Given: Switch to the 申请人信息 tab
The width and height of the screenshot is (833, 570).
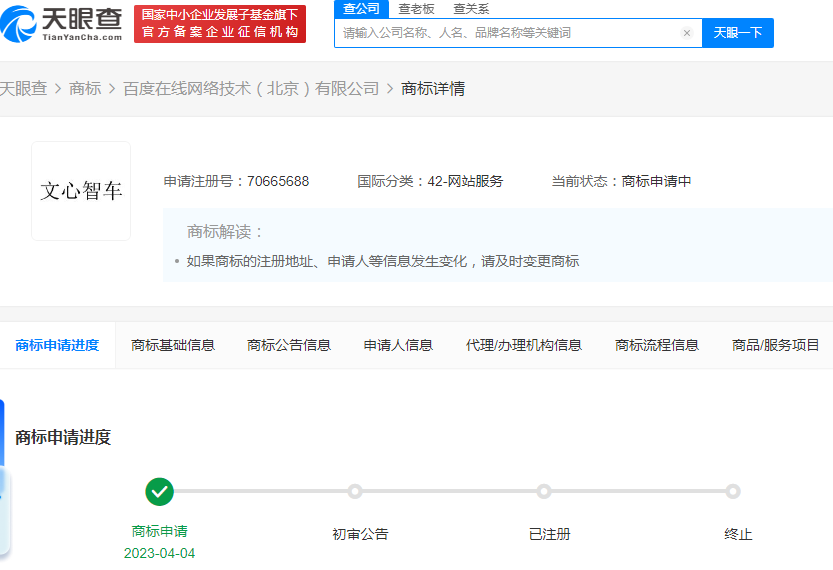Looking at the screenshot, I should click(398, 345).
